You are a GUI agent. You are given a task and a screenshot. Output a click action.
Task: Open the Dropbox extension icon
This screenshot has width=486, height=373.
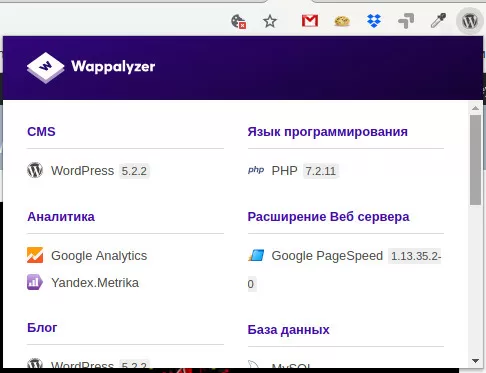(x=374, y=21)
